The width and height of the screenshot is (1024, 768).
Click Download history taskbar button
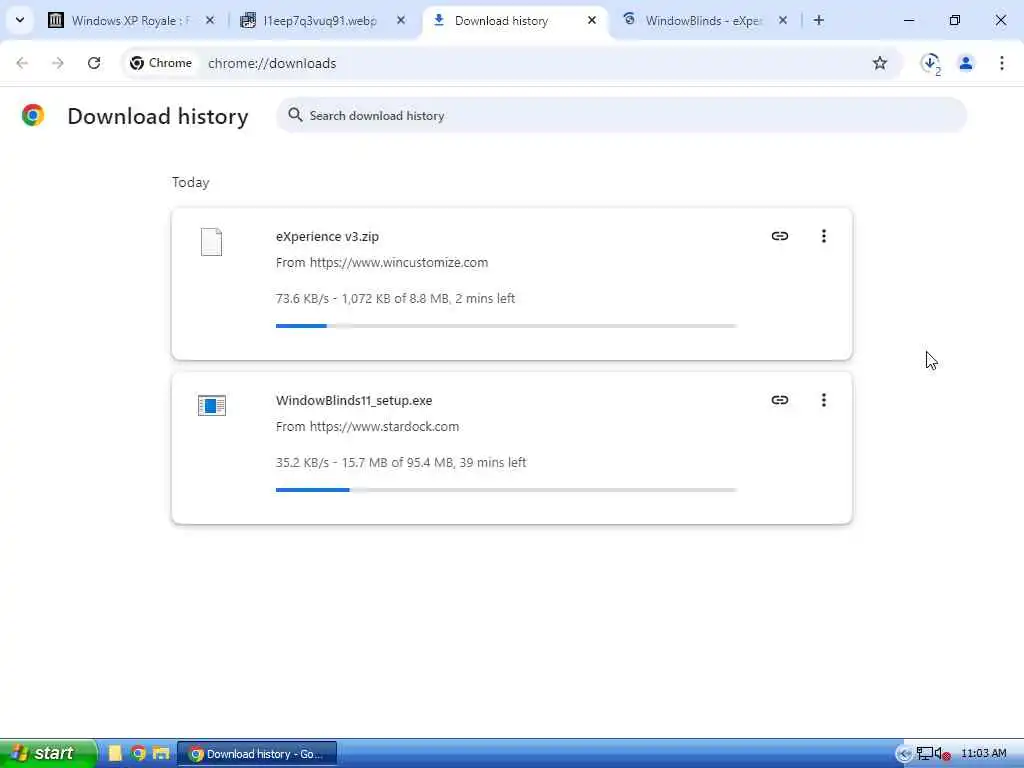pyautogui.click(x=257, y=754)
